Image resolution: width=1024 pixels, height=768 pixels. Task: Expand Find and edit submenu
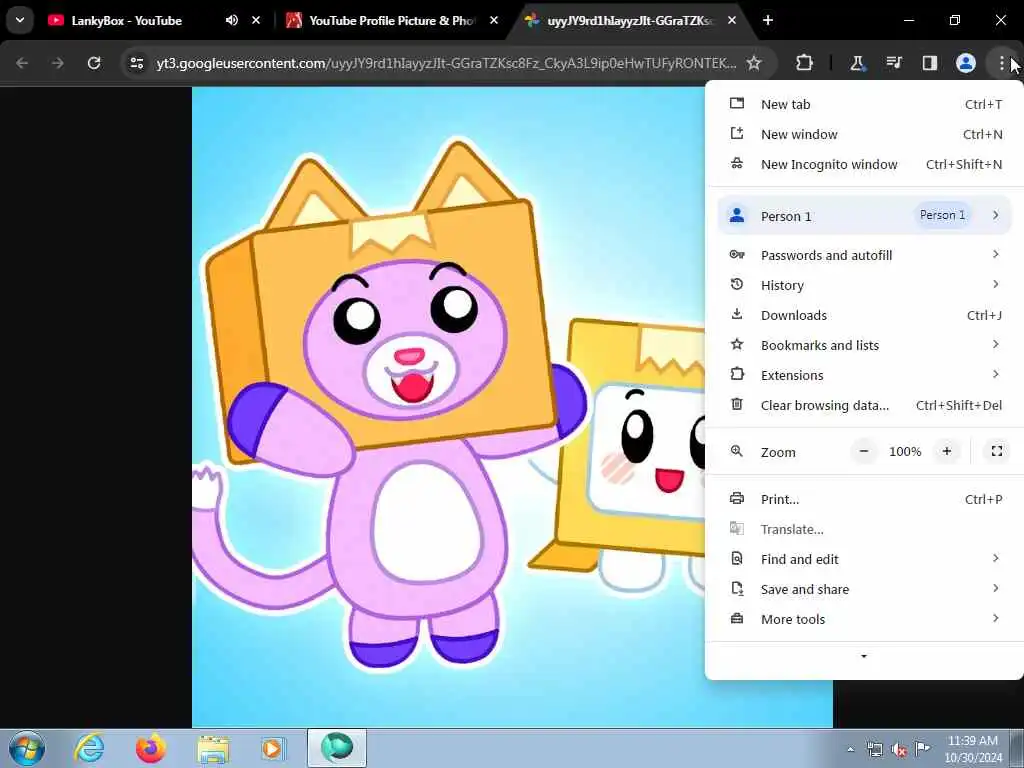[865, 560]
